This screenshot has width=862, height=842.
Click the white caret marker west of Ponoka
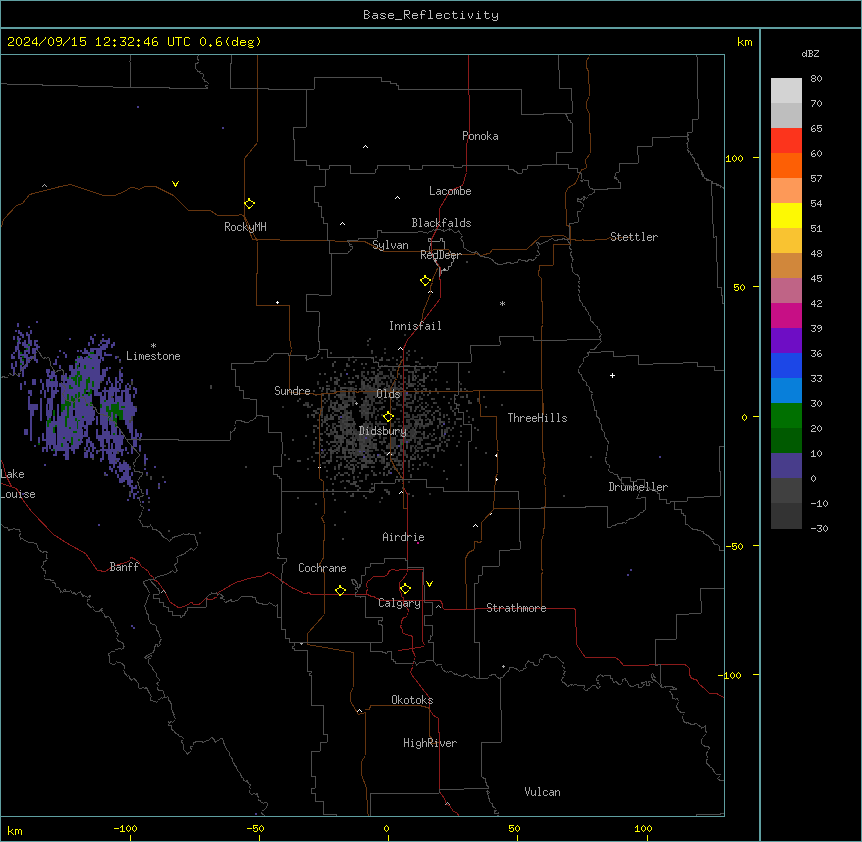pyautogui.click(x=366, y=147)
